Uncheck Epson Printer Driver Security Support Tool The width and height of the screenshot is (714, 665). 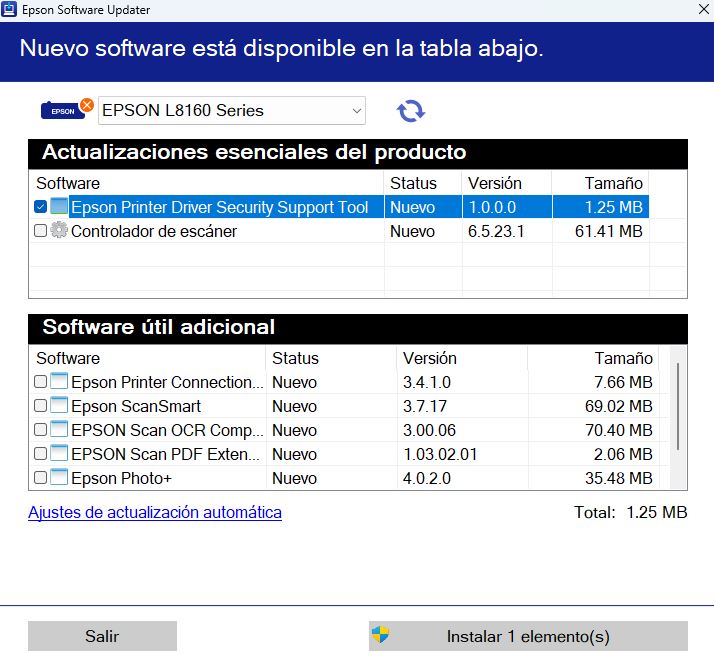click(x=41, y=207)
